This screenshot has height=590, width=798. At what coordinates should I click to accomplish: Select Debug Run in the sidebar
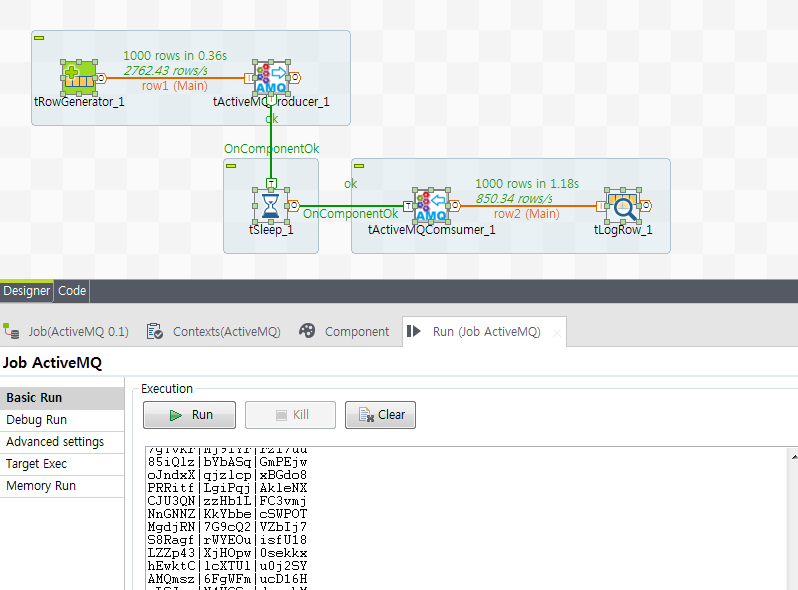[x=37, y=420]
